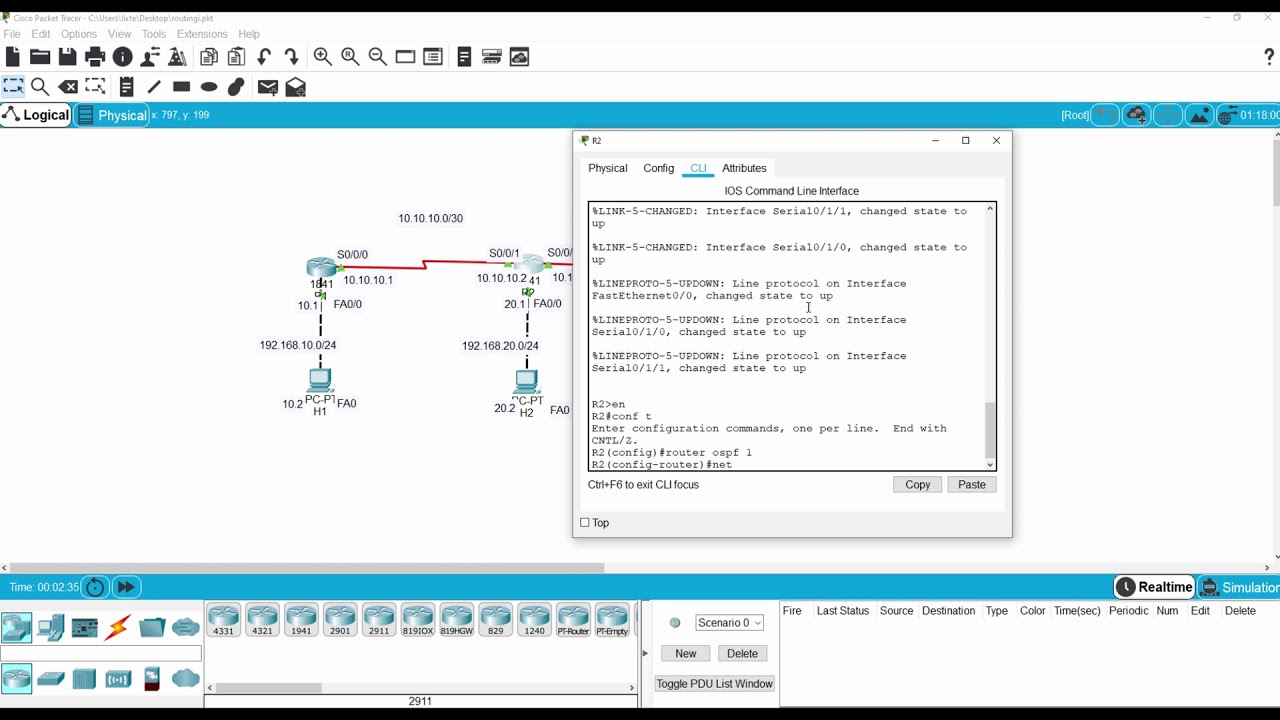Click the Power Cycle Devices button
1280x720 pixels.
click(95, 587)
